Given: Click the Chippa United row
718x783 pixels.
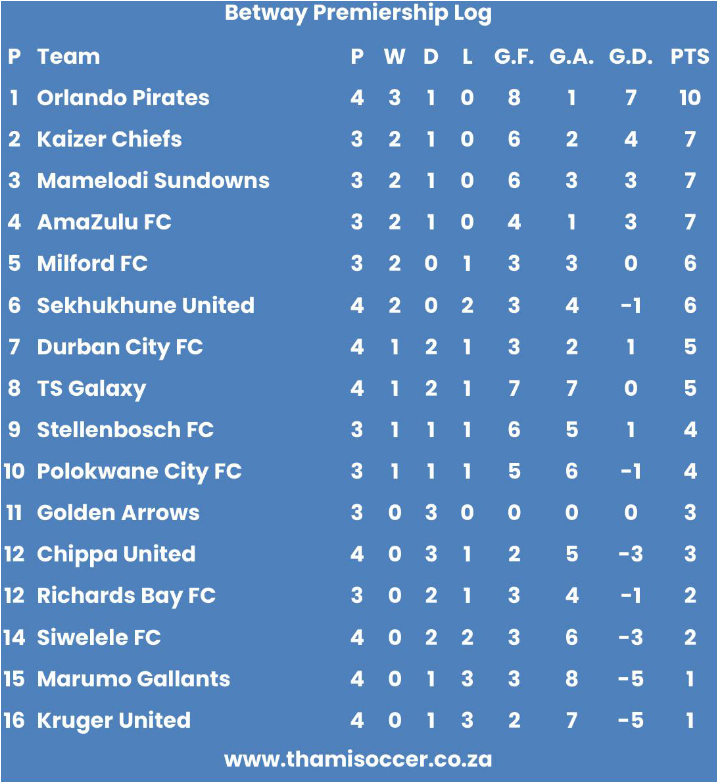Looking at the screenshot, I should tap(359, 554).
